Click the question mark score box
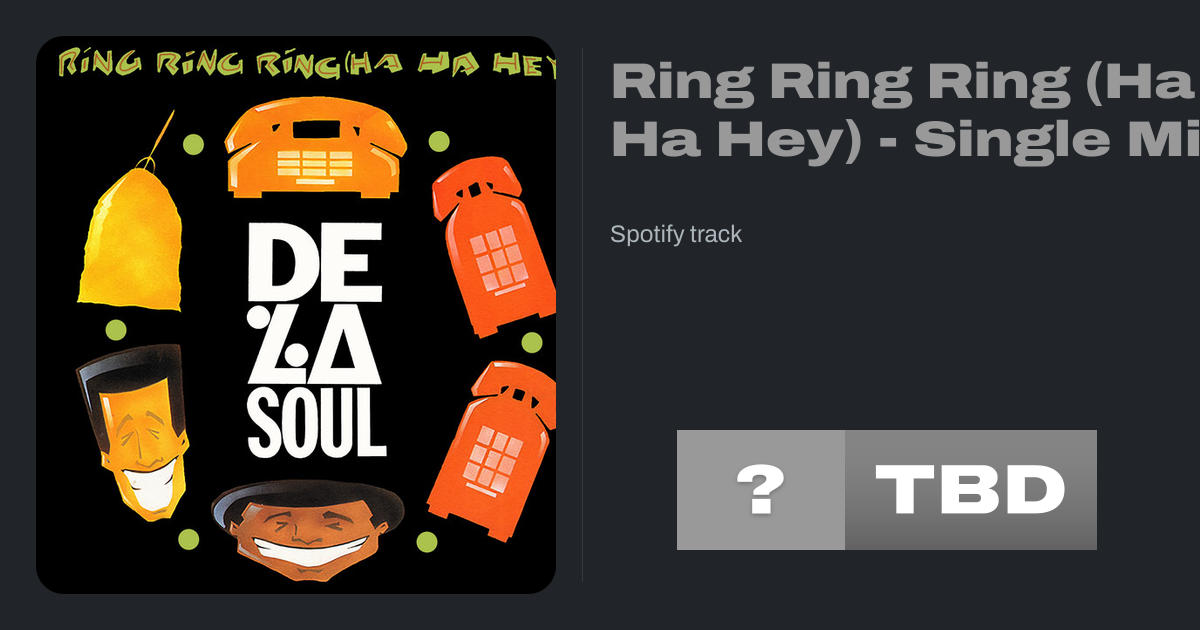This screenshot has height=630, width=1200. tap(760, 490)
